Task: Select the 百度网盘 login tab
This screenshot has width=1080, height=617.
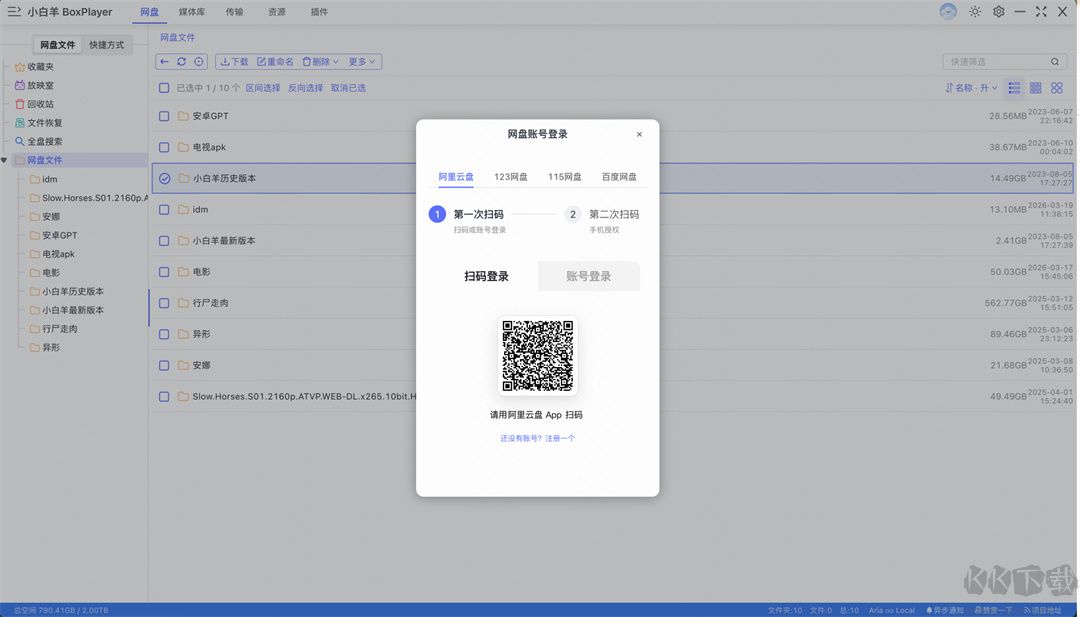Action: [x=619, y=177]
